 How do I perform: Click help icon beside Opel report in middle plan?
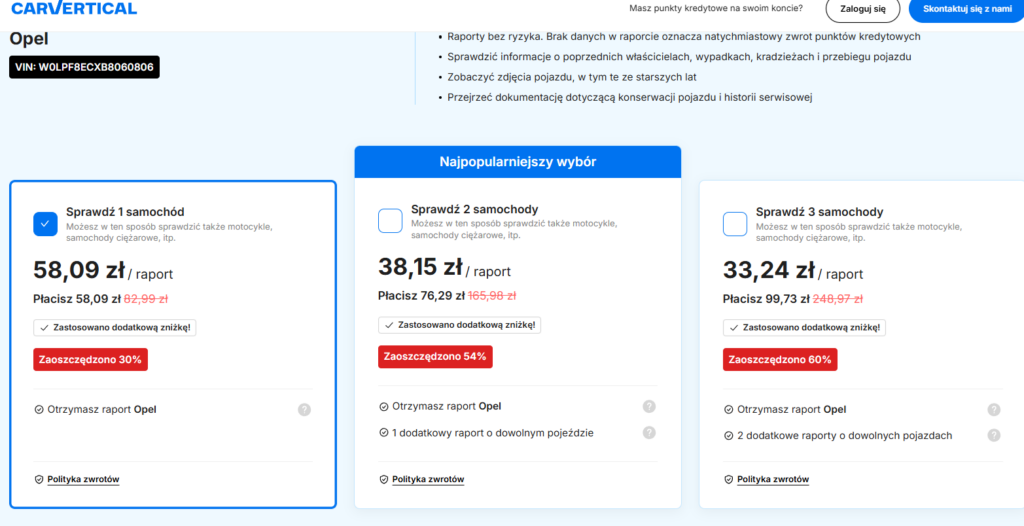click(x=649, y=406)
